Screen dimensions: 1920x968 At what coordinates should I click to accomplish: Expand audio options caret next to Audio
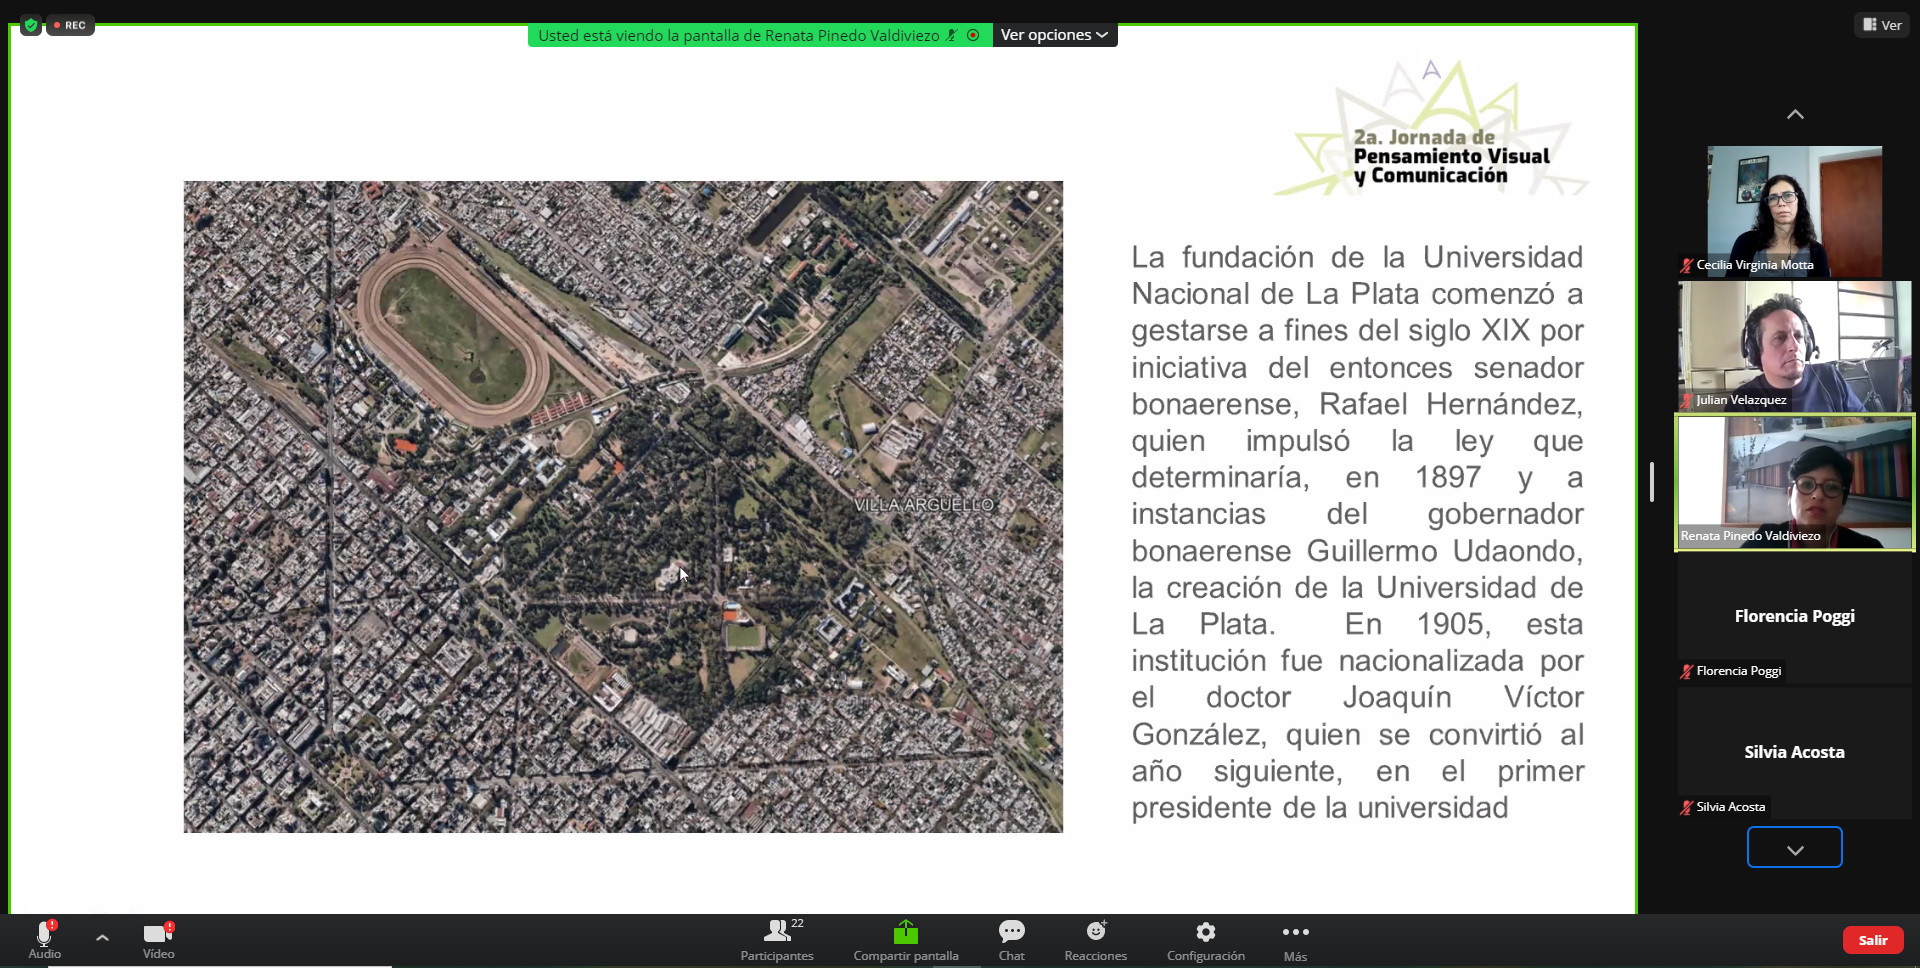102,937
